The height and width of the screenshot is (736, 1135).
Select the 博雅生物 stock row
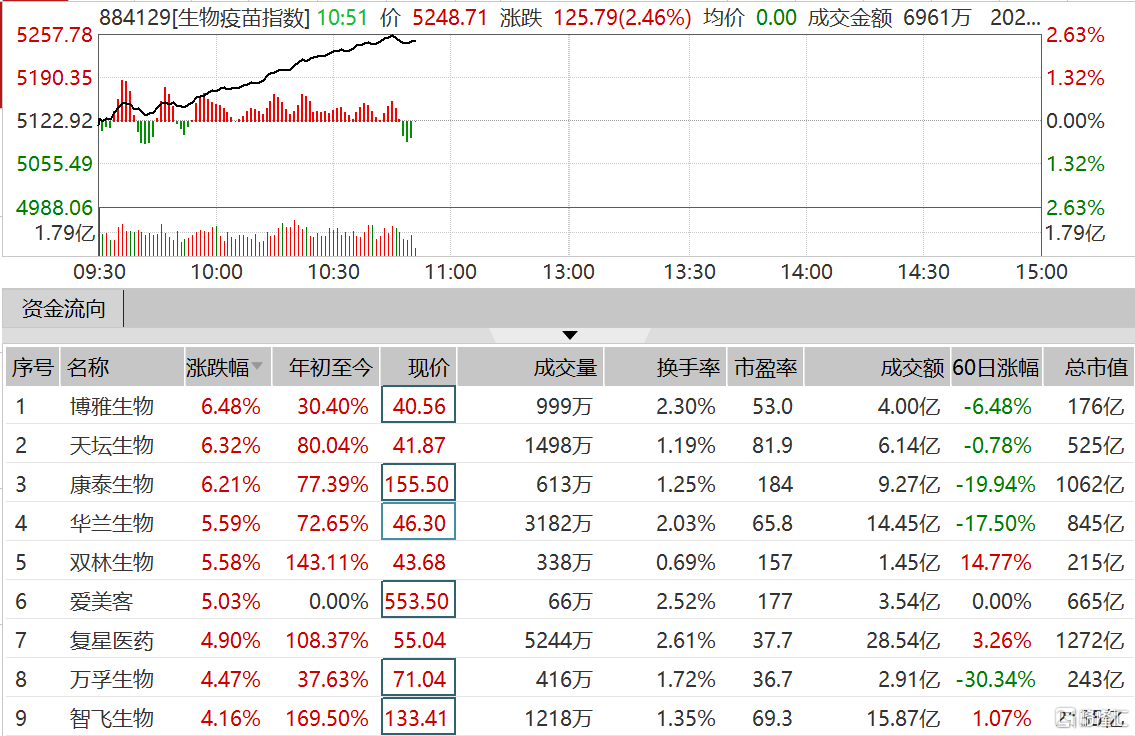(x=570, y=406)
